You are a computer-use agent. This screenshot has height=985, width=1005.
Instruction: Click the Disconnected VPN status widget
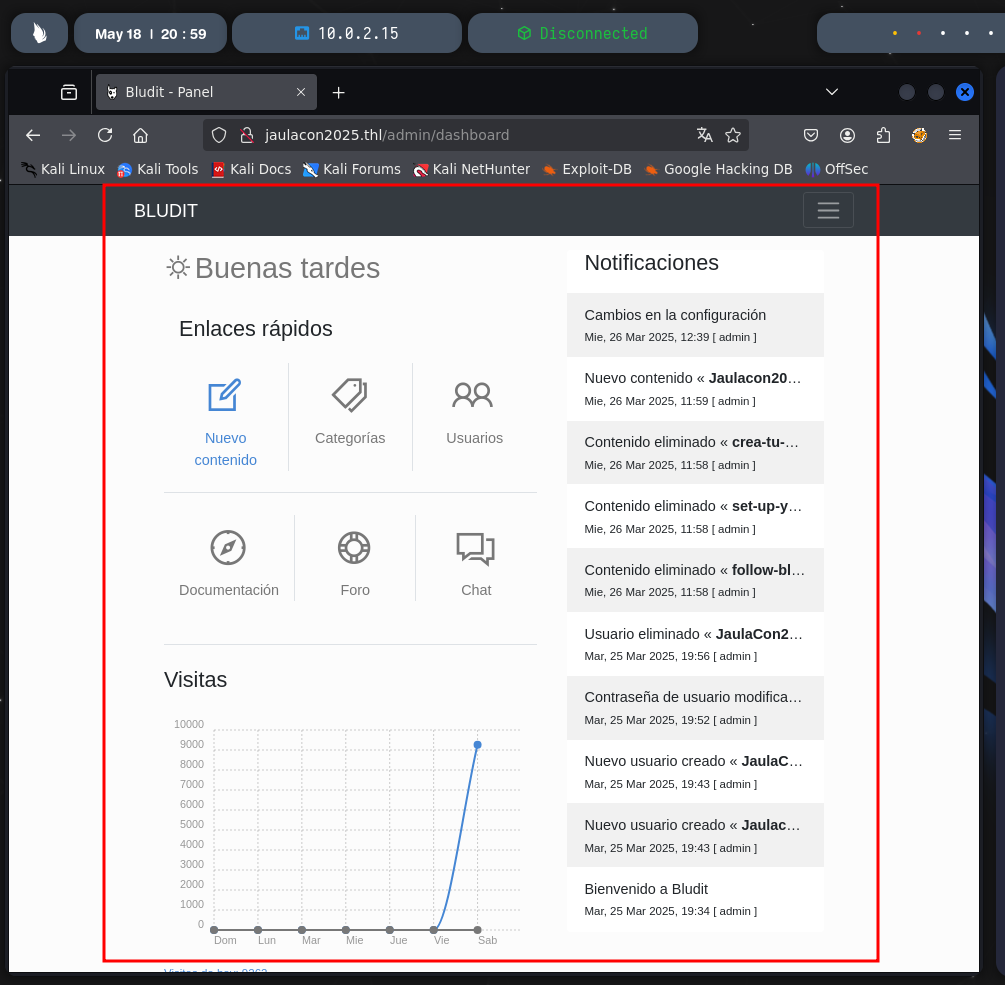(583, 33)
